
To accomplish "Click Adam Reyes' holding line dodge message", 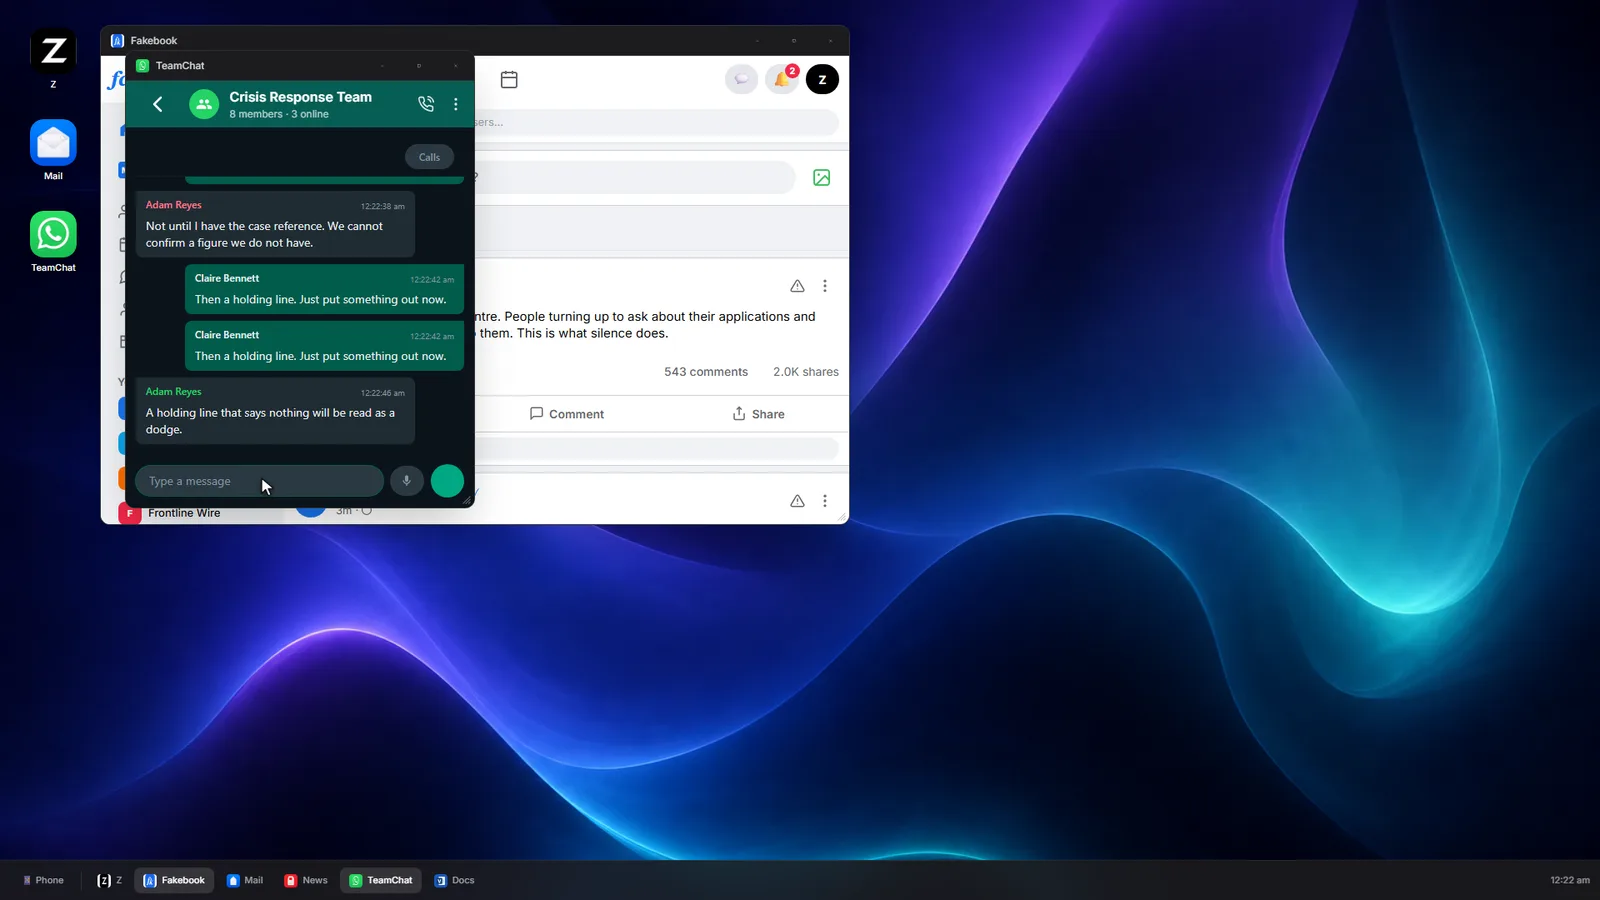I will pyautogui.click(x=275, y=411).
